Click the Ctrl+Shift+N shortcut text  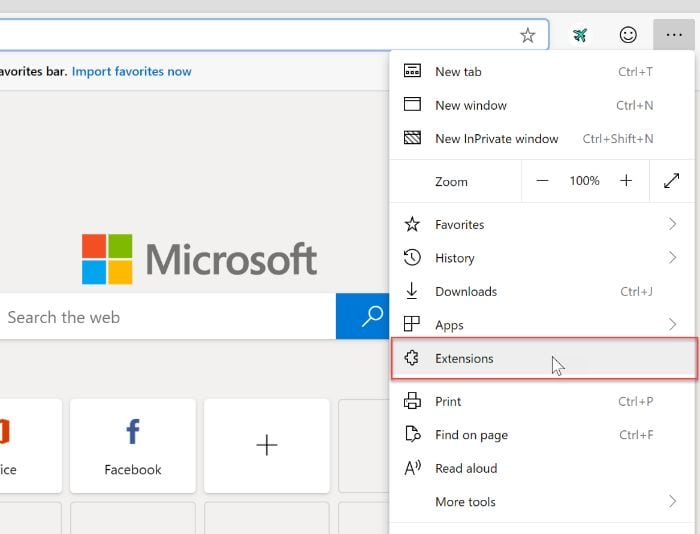click(x=618, y=139)
